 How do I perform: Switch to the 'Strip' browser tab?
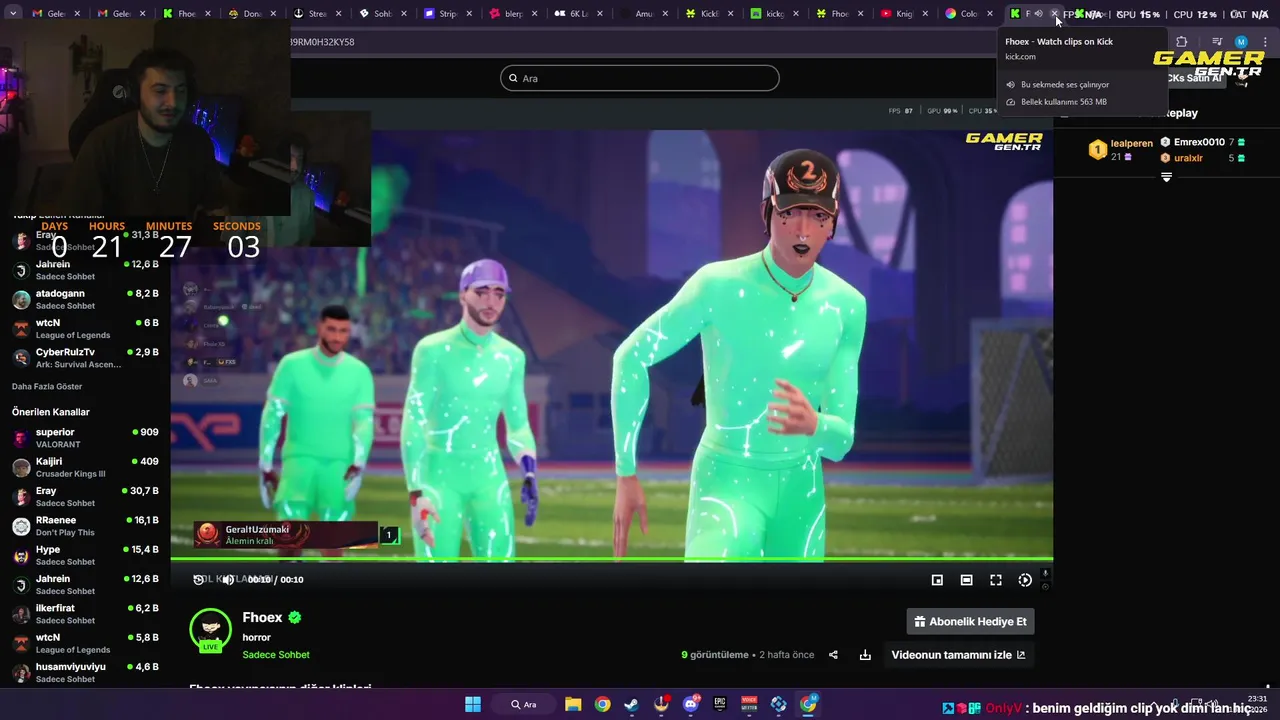pos(441,14)
